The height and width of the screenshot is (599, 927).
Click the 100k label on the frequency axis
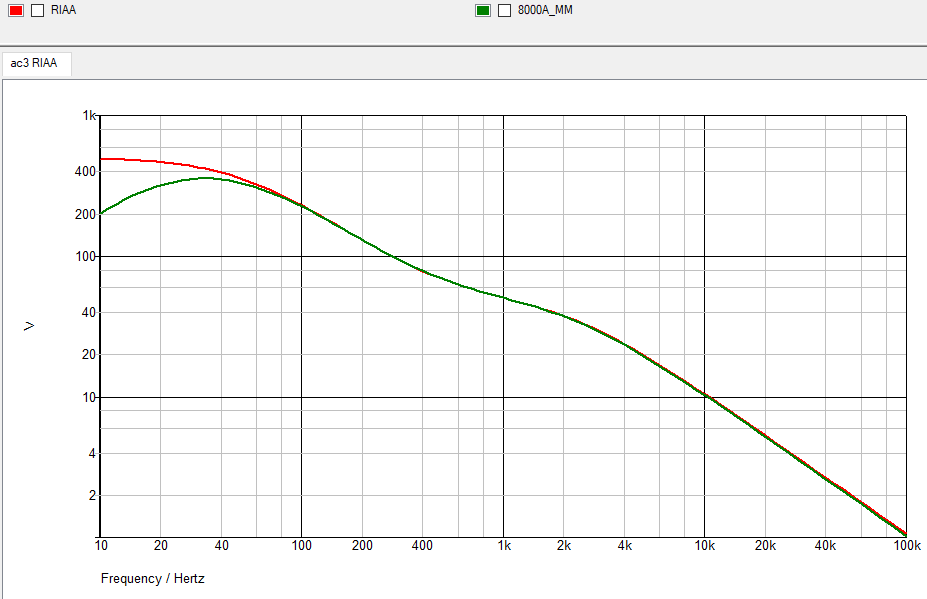(x=906, y=545)
